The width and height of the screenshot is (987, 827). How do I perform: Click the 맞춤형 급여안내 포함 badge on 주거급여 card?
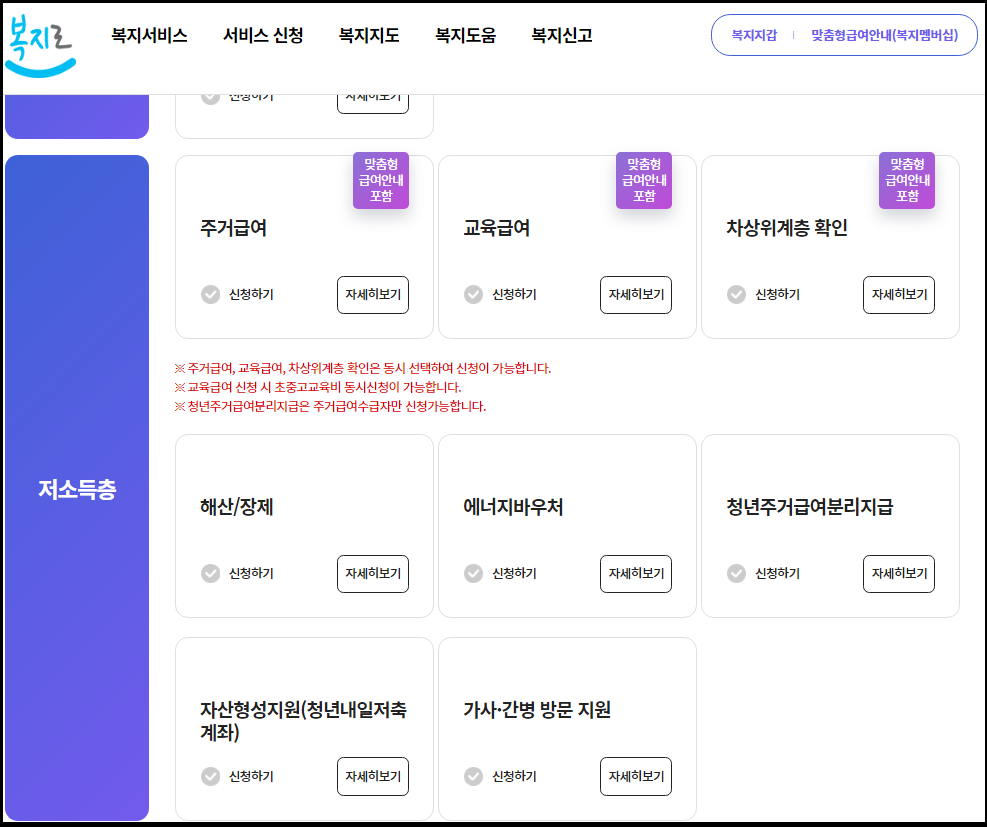coord(380,180)
